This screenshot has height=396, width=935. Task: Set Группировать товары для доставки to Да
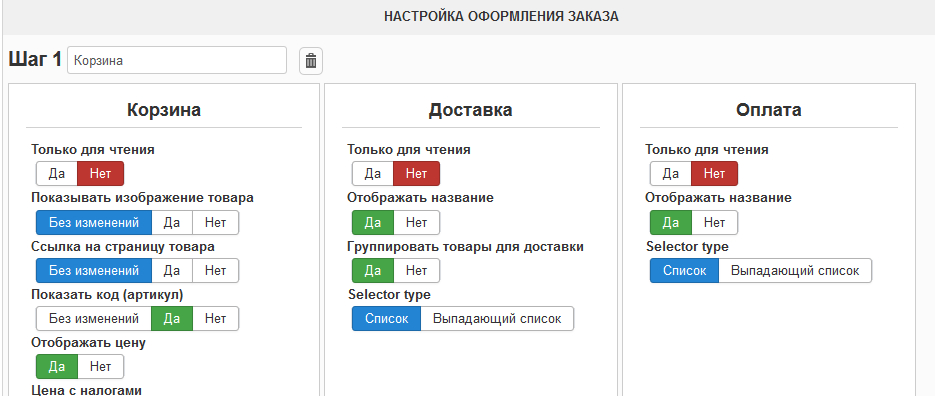373,270
